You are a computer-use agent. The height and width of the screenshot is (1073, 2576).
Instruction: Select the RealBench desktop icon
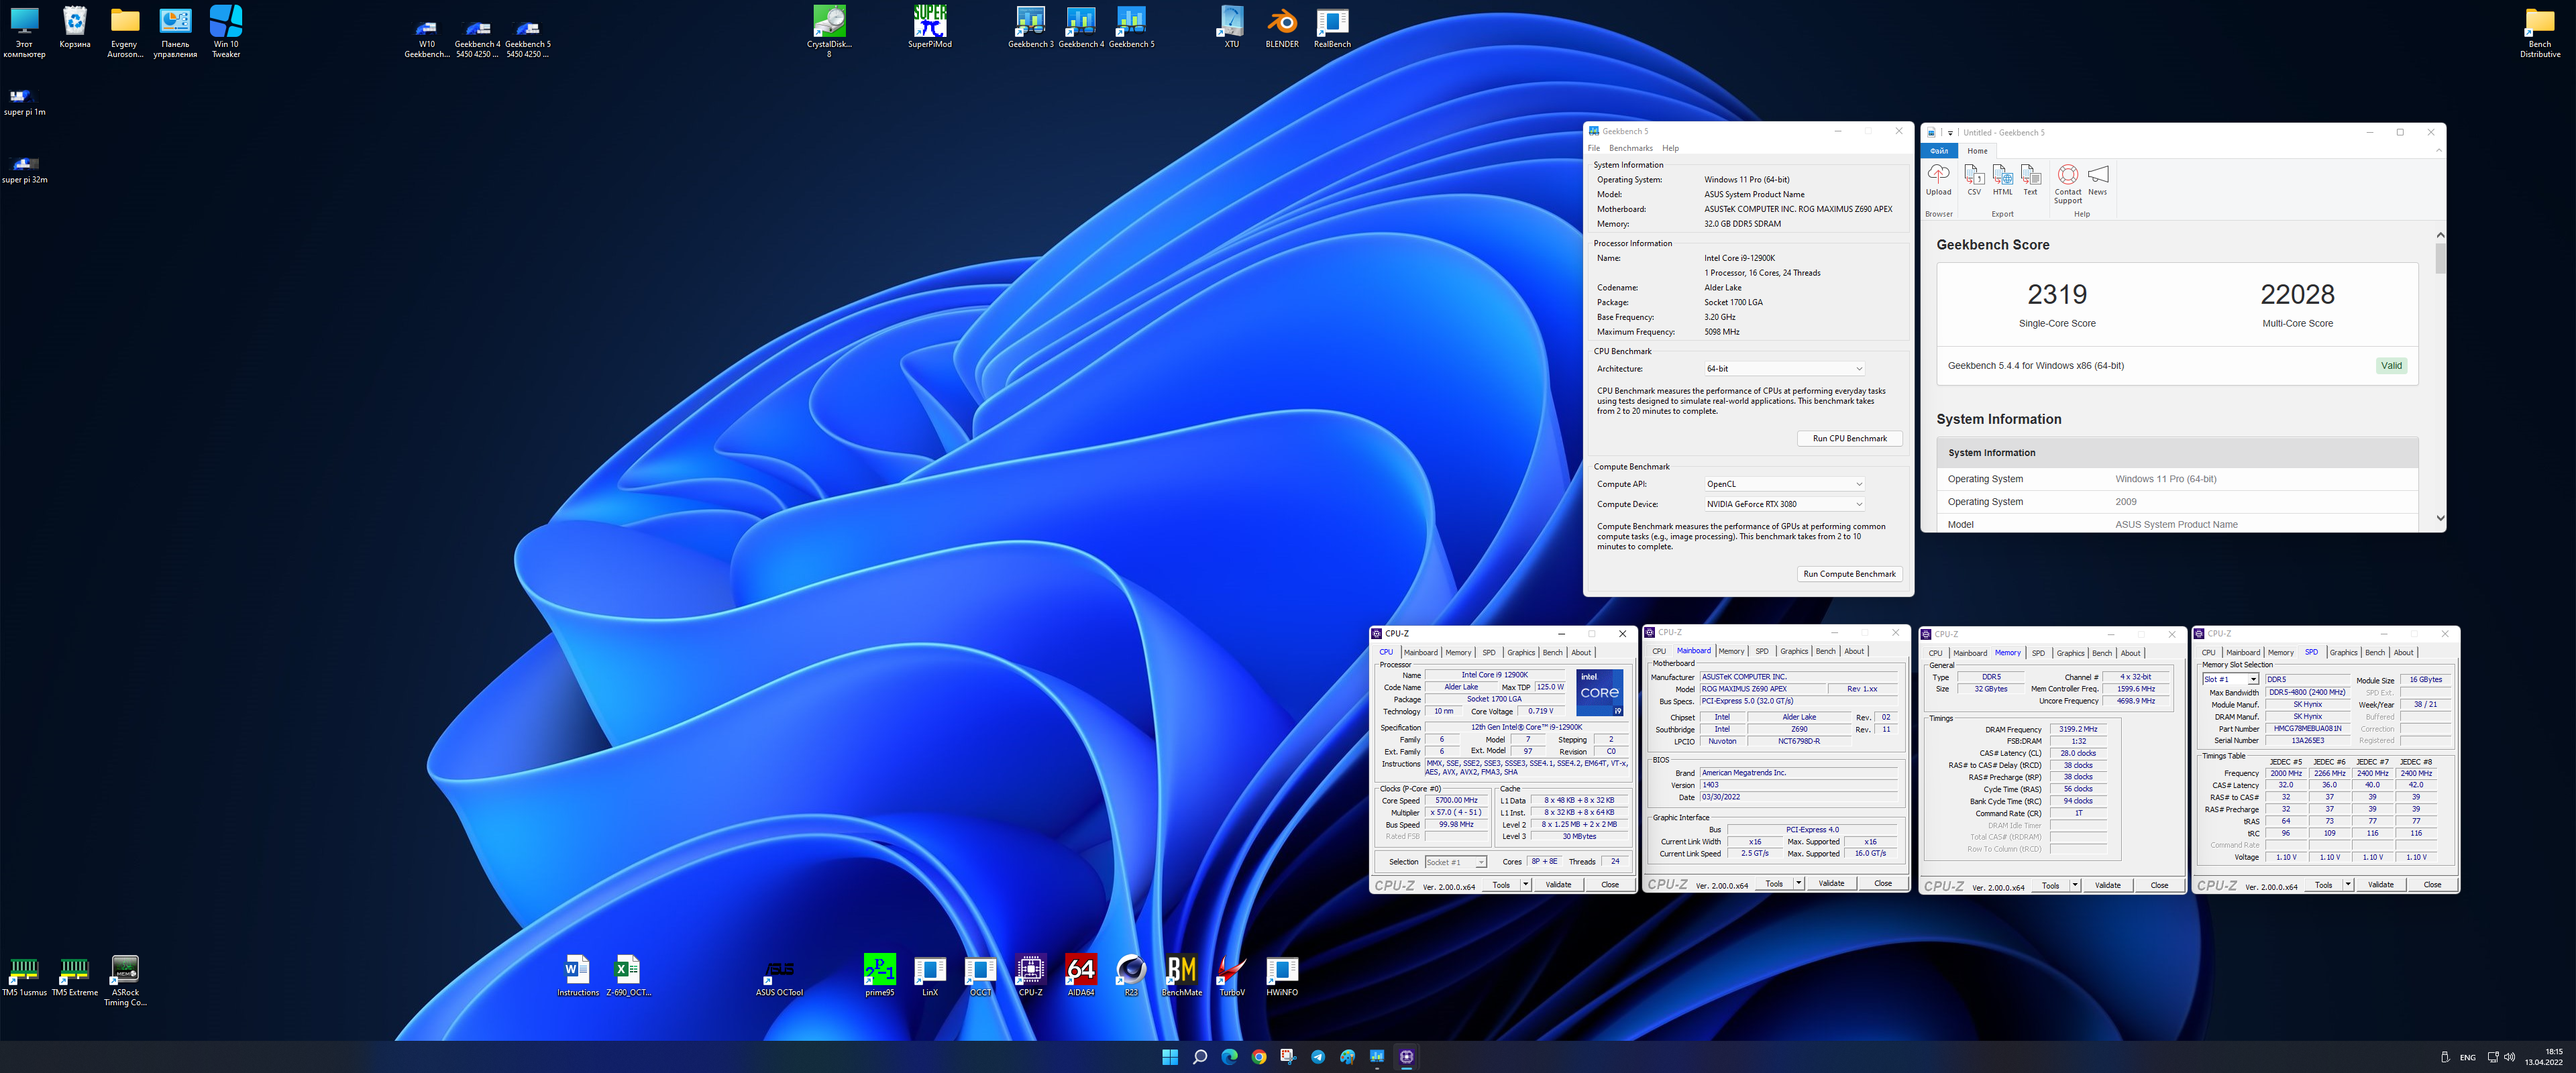pos(1332,27)
